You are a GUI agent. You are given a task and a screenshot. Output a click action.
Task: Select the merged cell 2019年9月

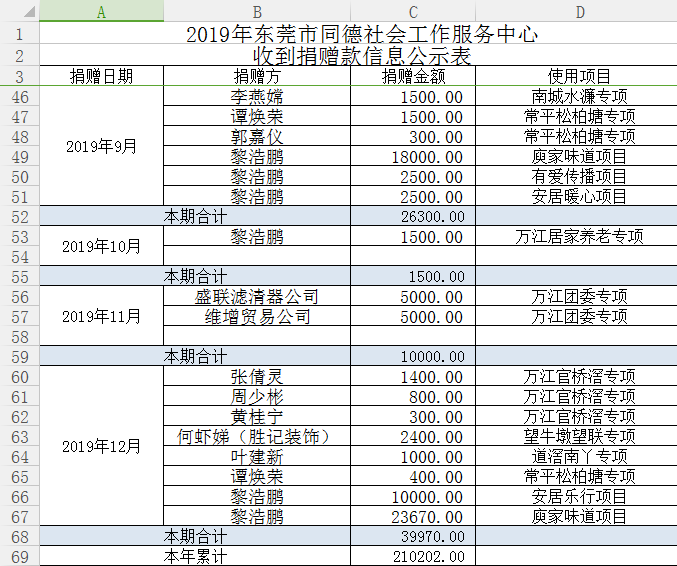(x=101, y=146)
